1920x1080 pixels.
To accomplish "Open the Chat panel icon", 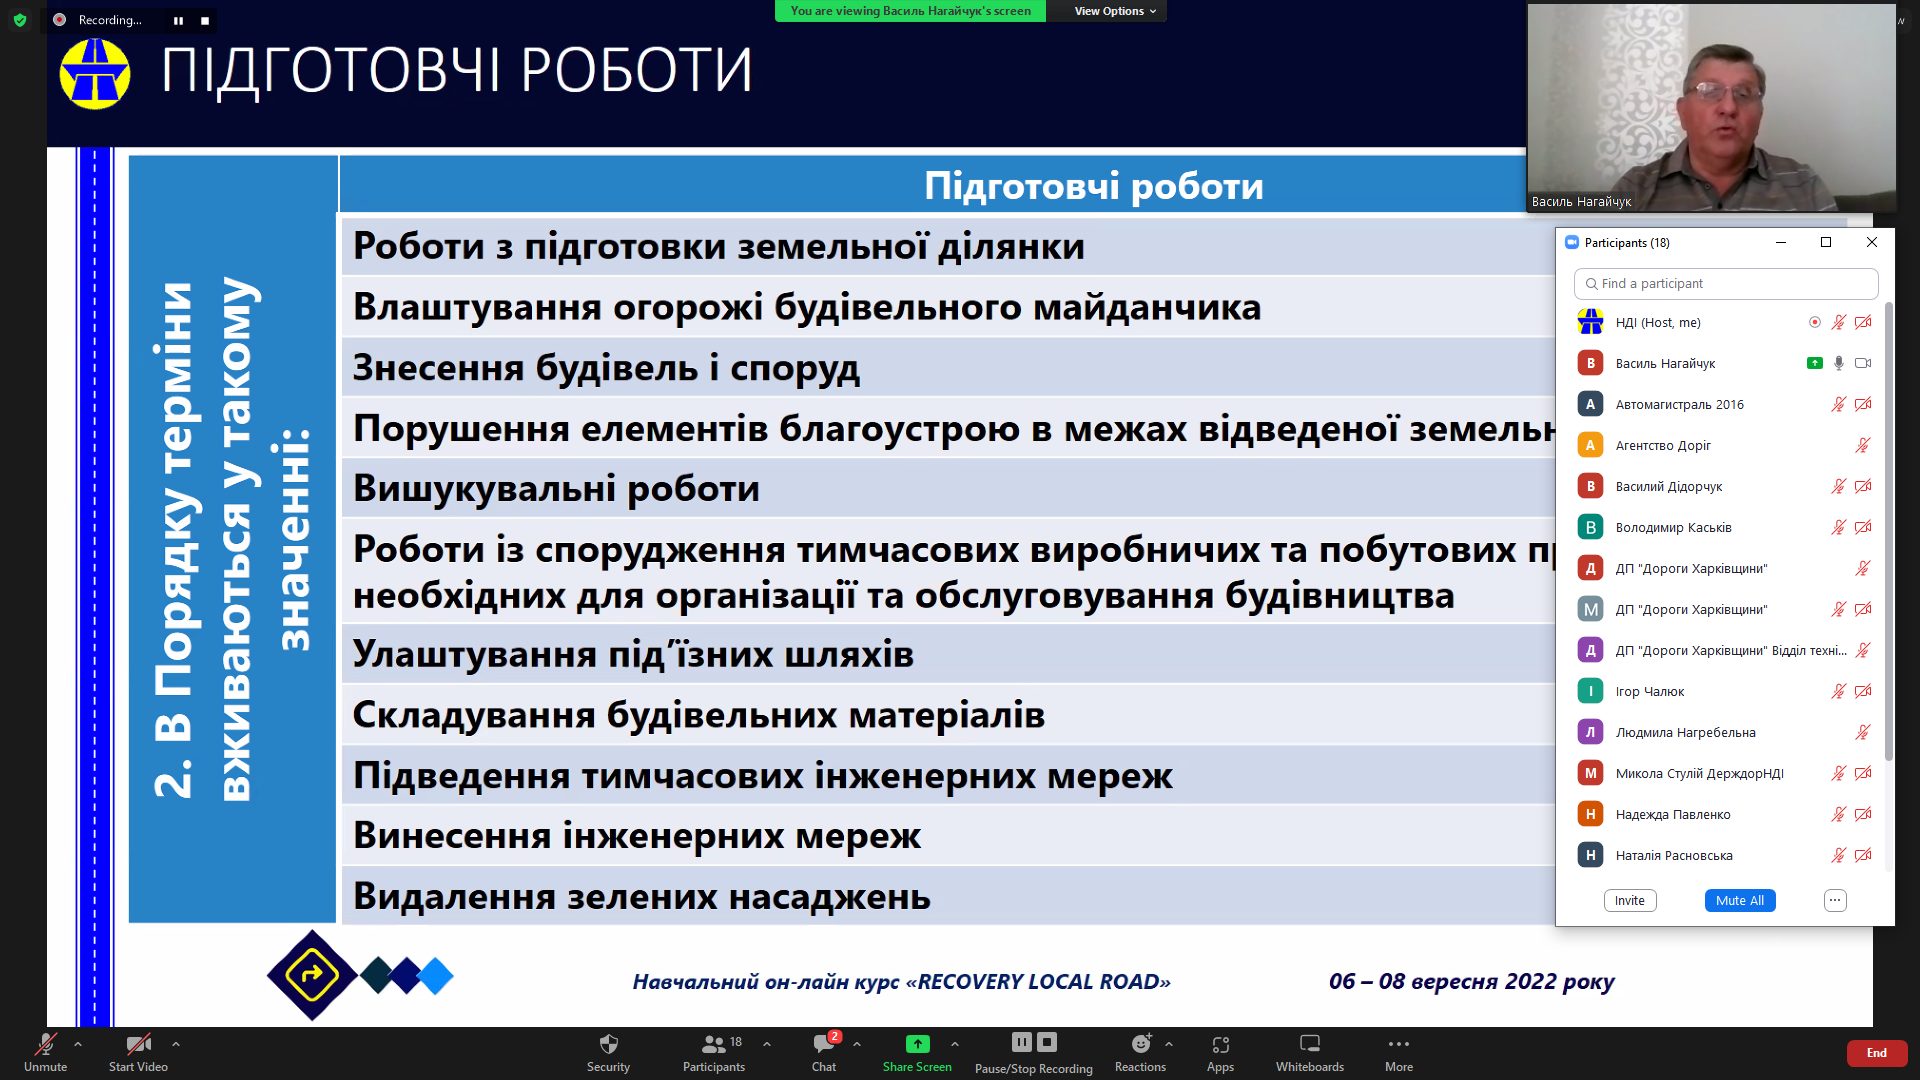I will point(823,1044).
